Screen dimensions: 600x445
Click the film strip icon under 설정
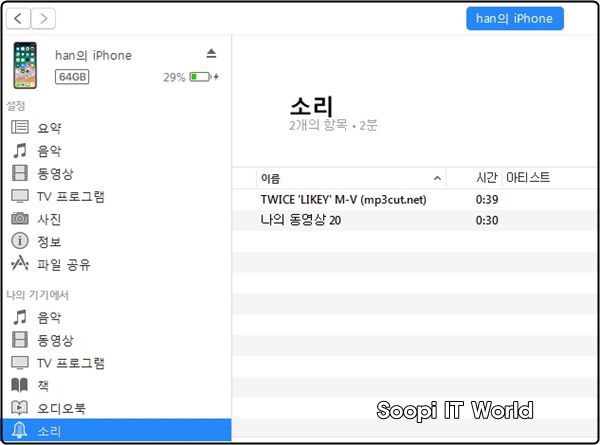pyautogui.click(x=20, y=173)
